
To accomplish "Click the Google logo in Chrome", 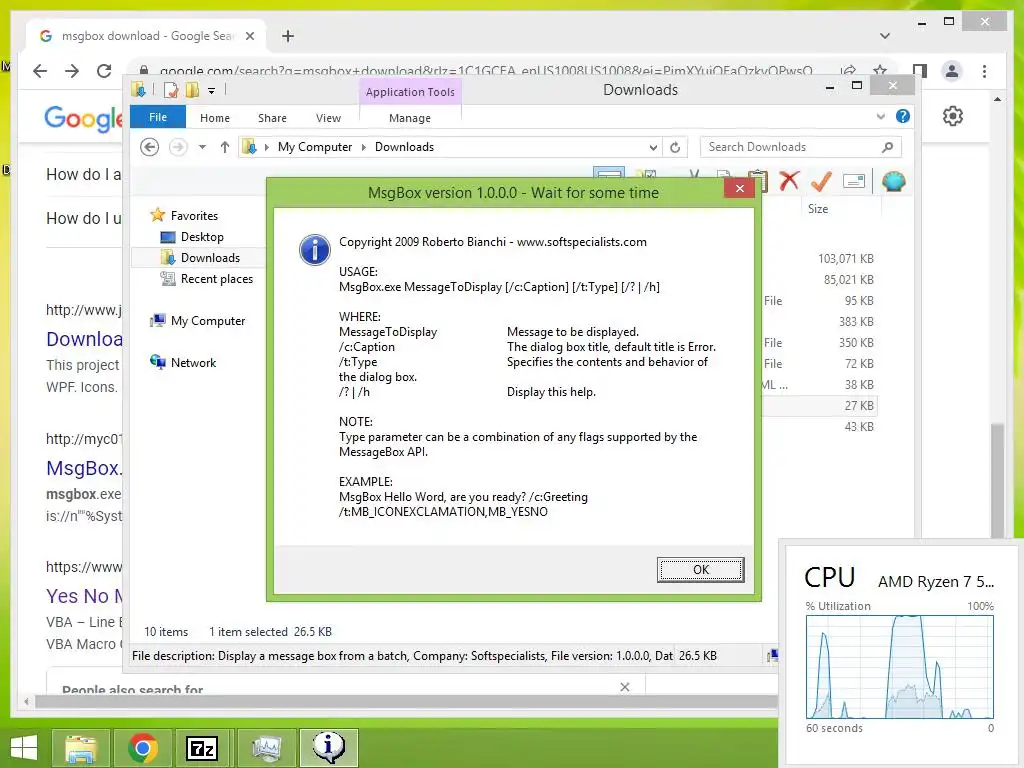I will pos(83,118).
